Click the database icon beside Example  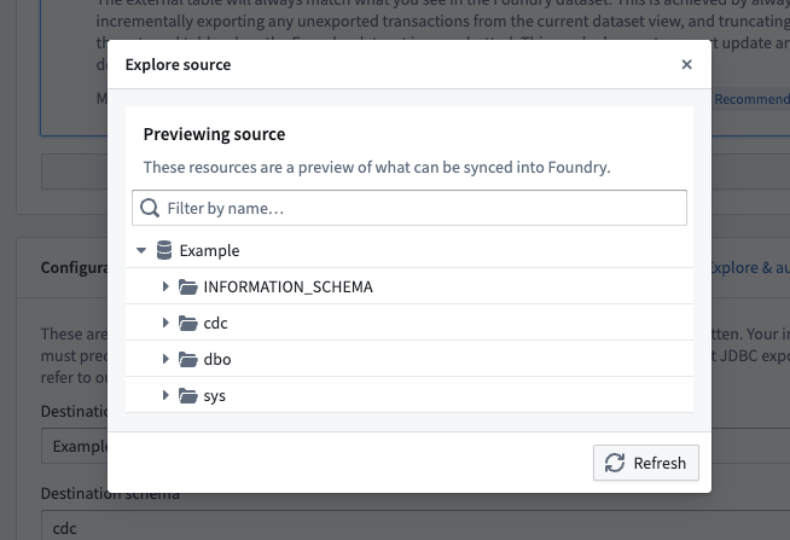164,250
